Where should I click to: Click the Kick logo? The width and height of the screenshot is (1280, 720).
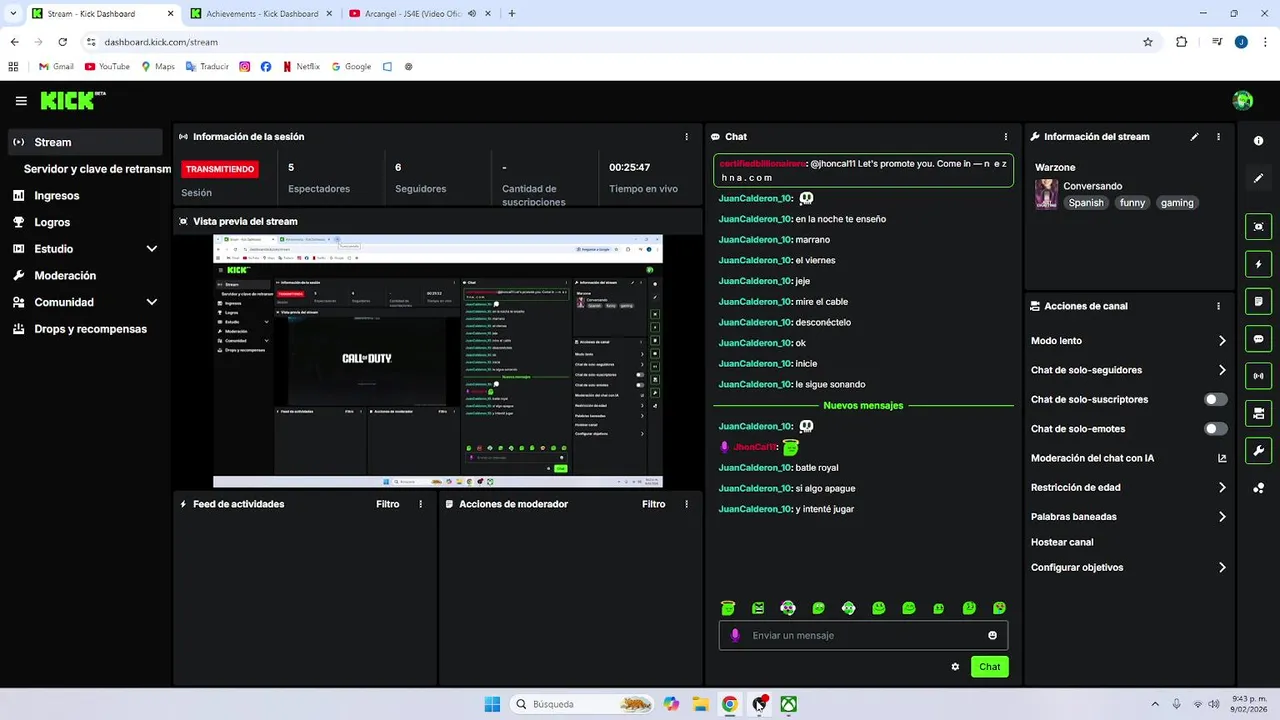[72, 101]
